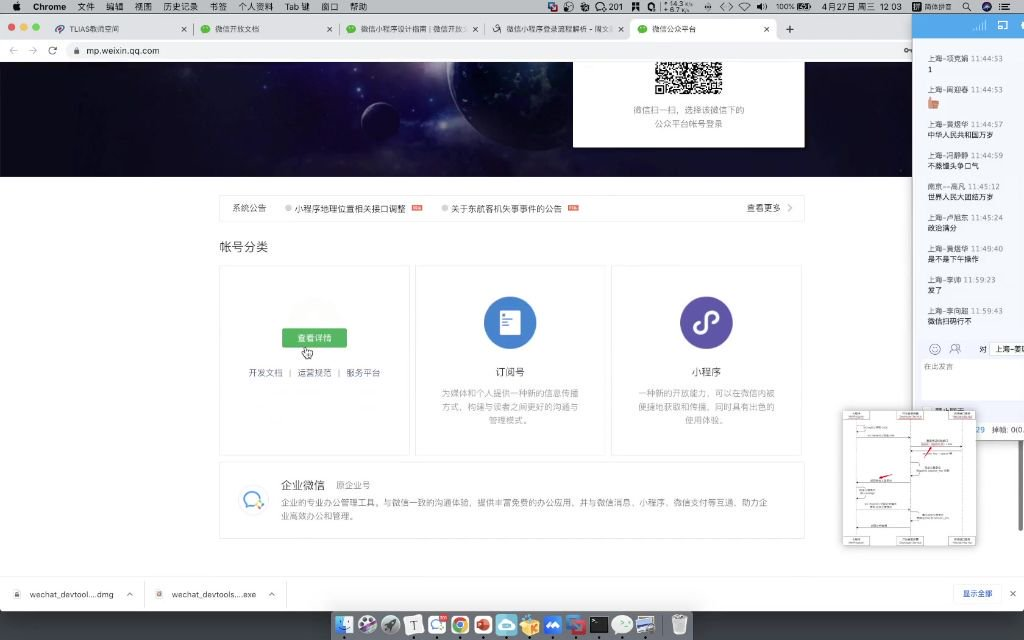Open the 历史记录 menu
This screenshot has width=1024, height=640.
click(x=180, y=7)
